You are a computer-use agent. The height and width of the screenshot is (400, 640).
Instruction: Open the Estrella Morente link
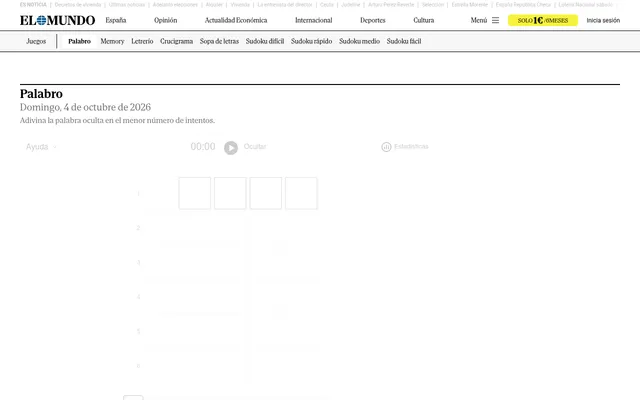click(470, 4)
